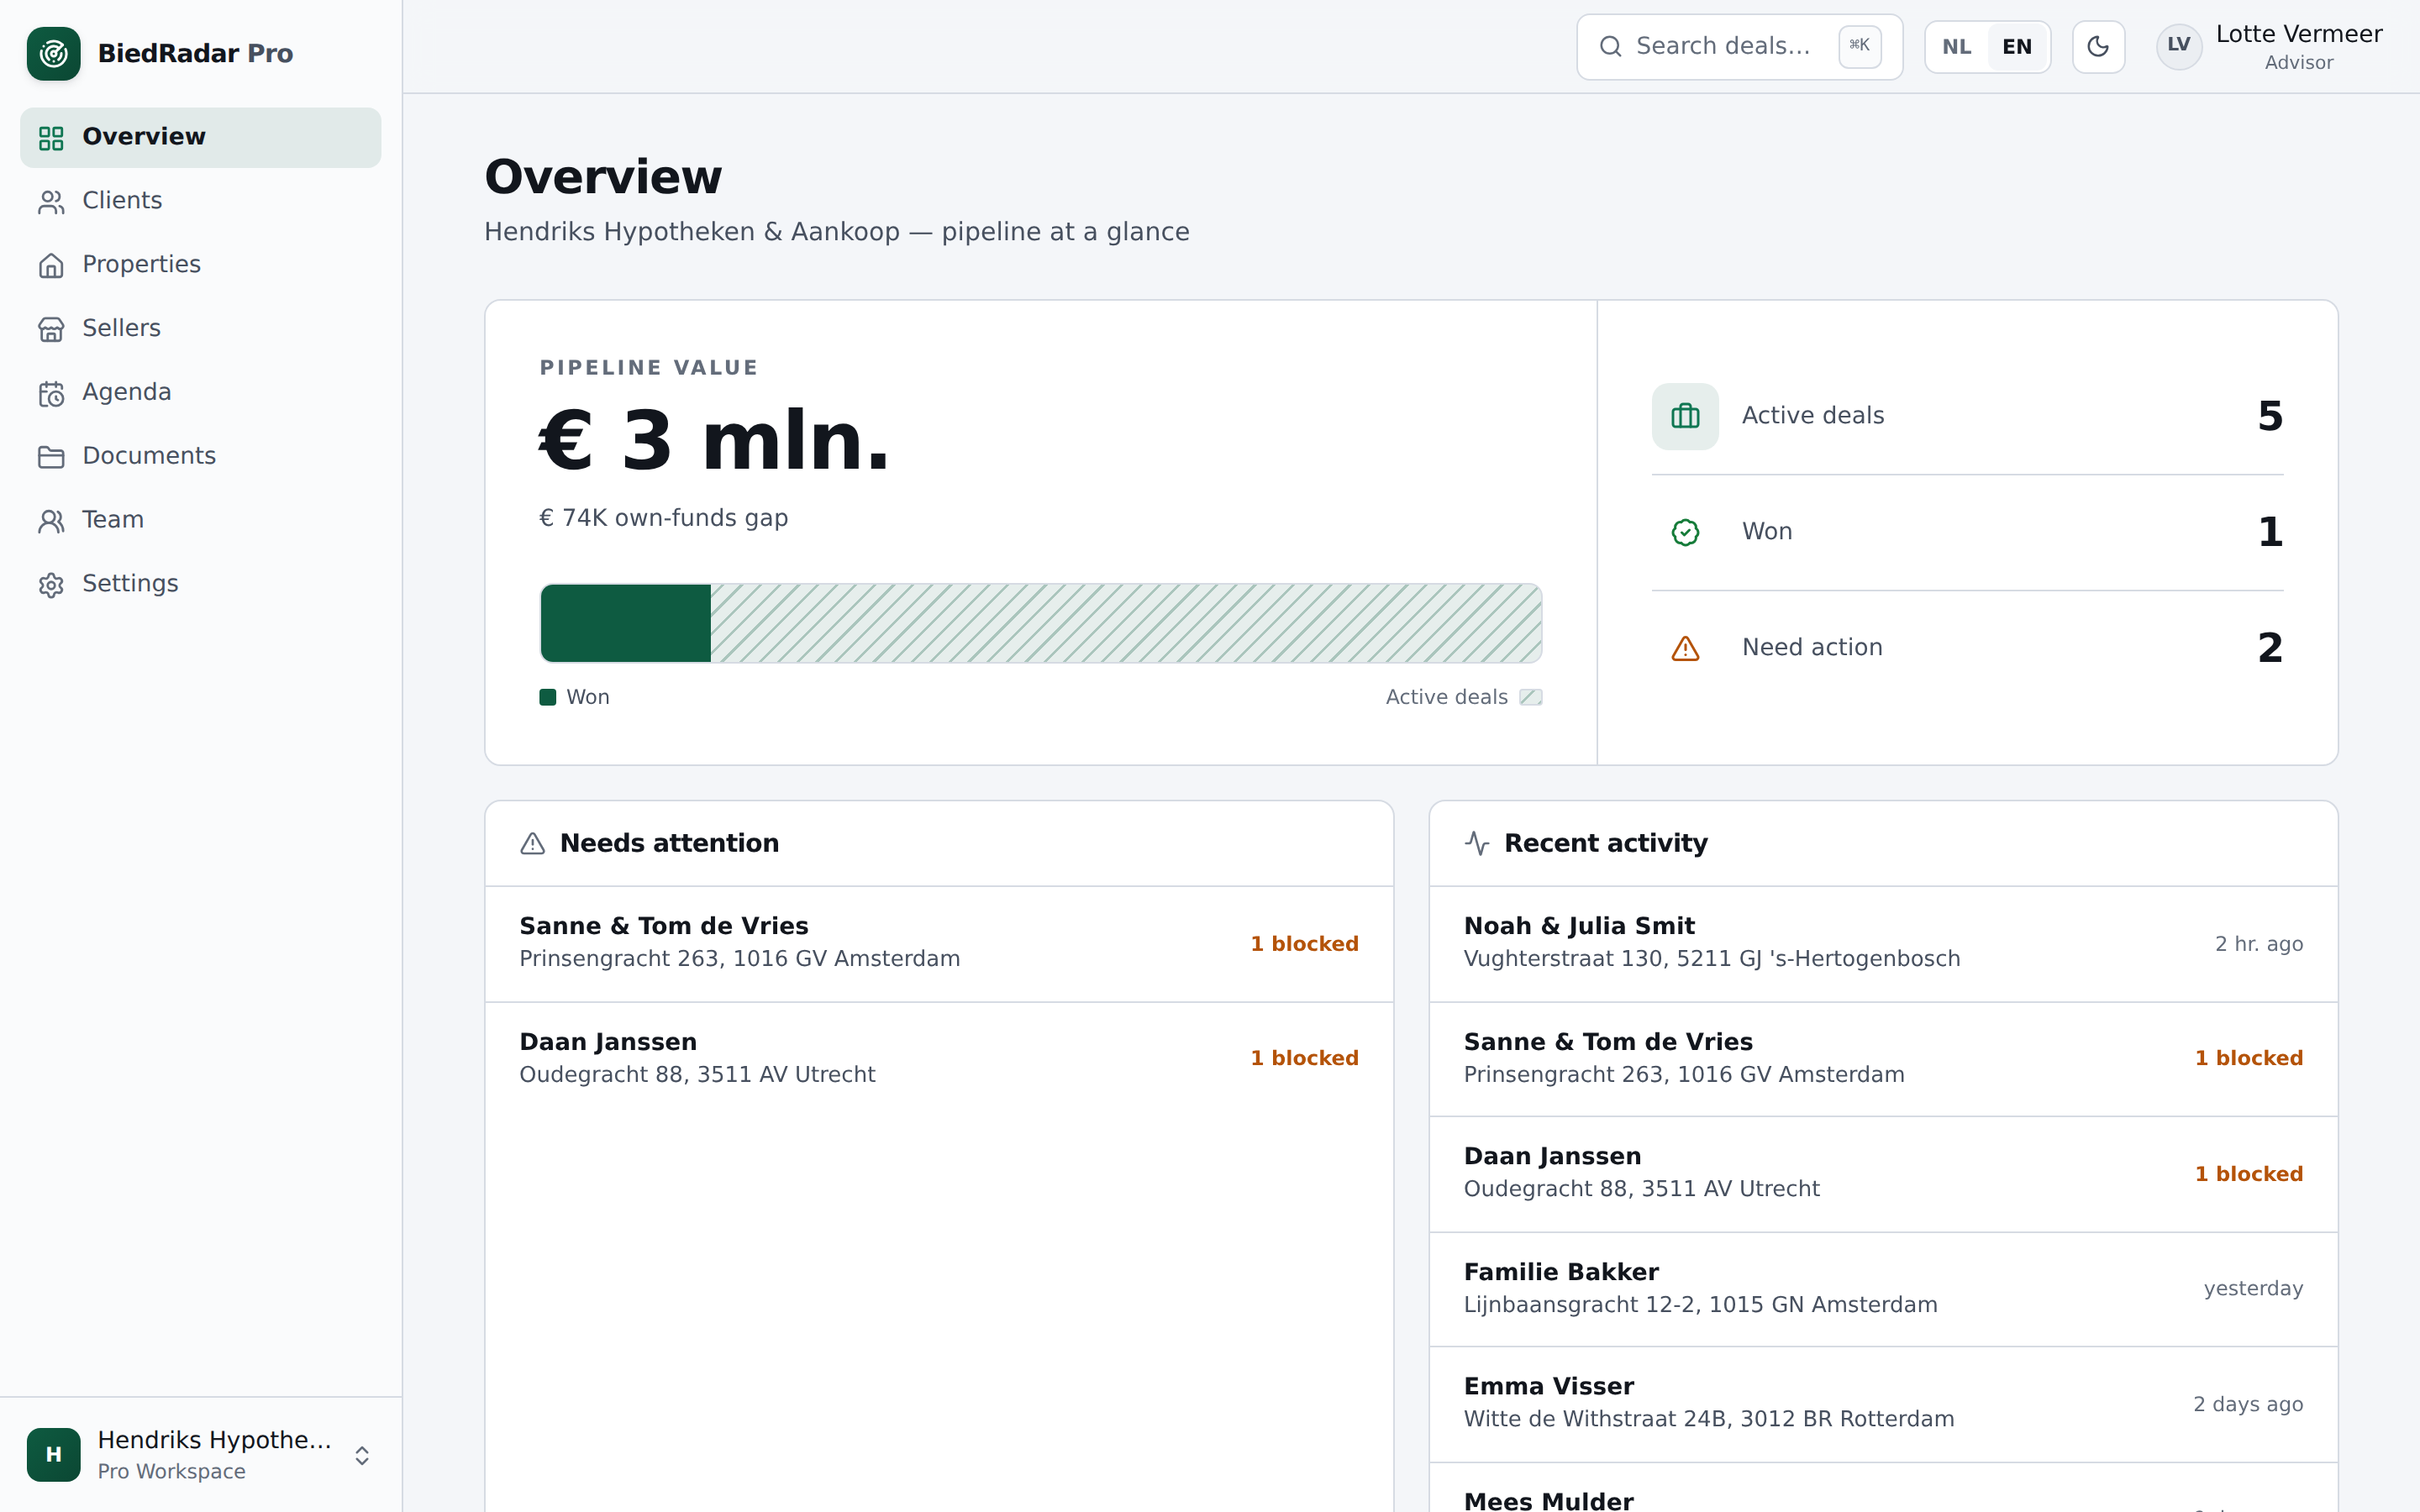Open Properties from the sidebar

[201, 265]
